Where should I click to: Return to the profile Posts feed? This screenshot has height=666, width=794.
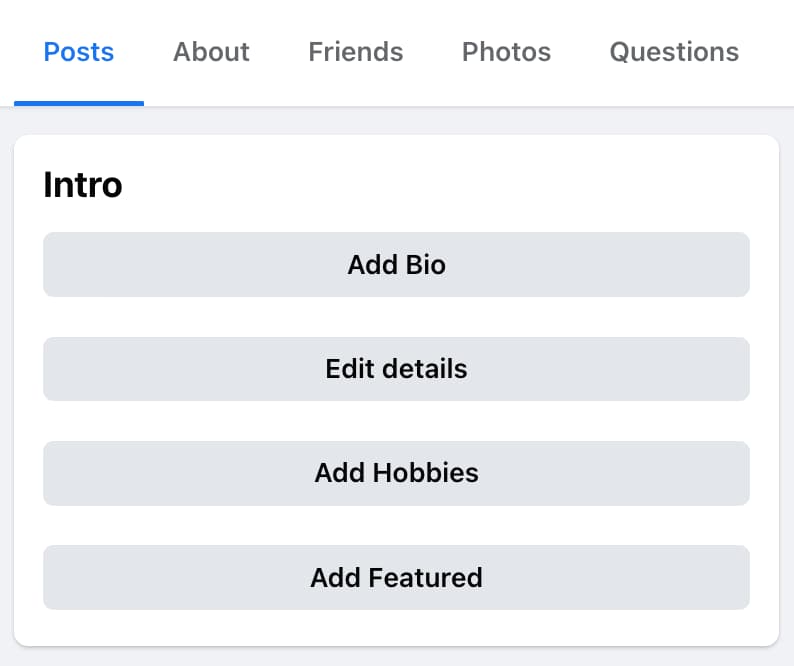click(79, 52)
